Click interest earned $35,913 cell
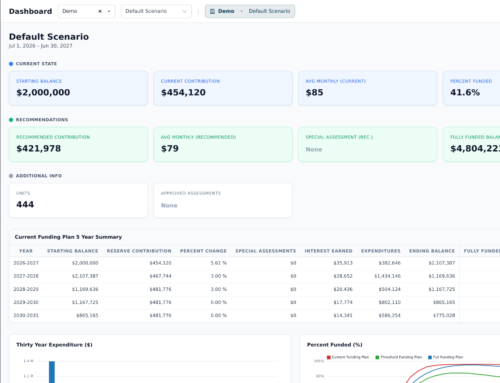 [x=343, y=263]
